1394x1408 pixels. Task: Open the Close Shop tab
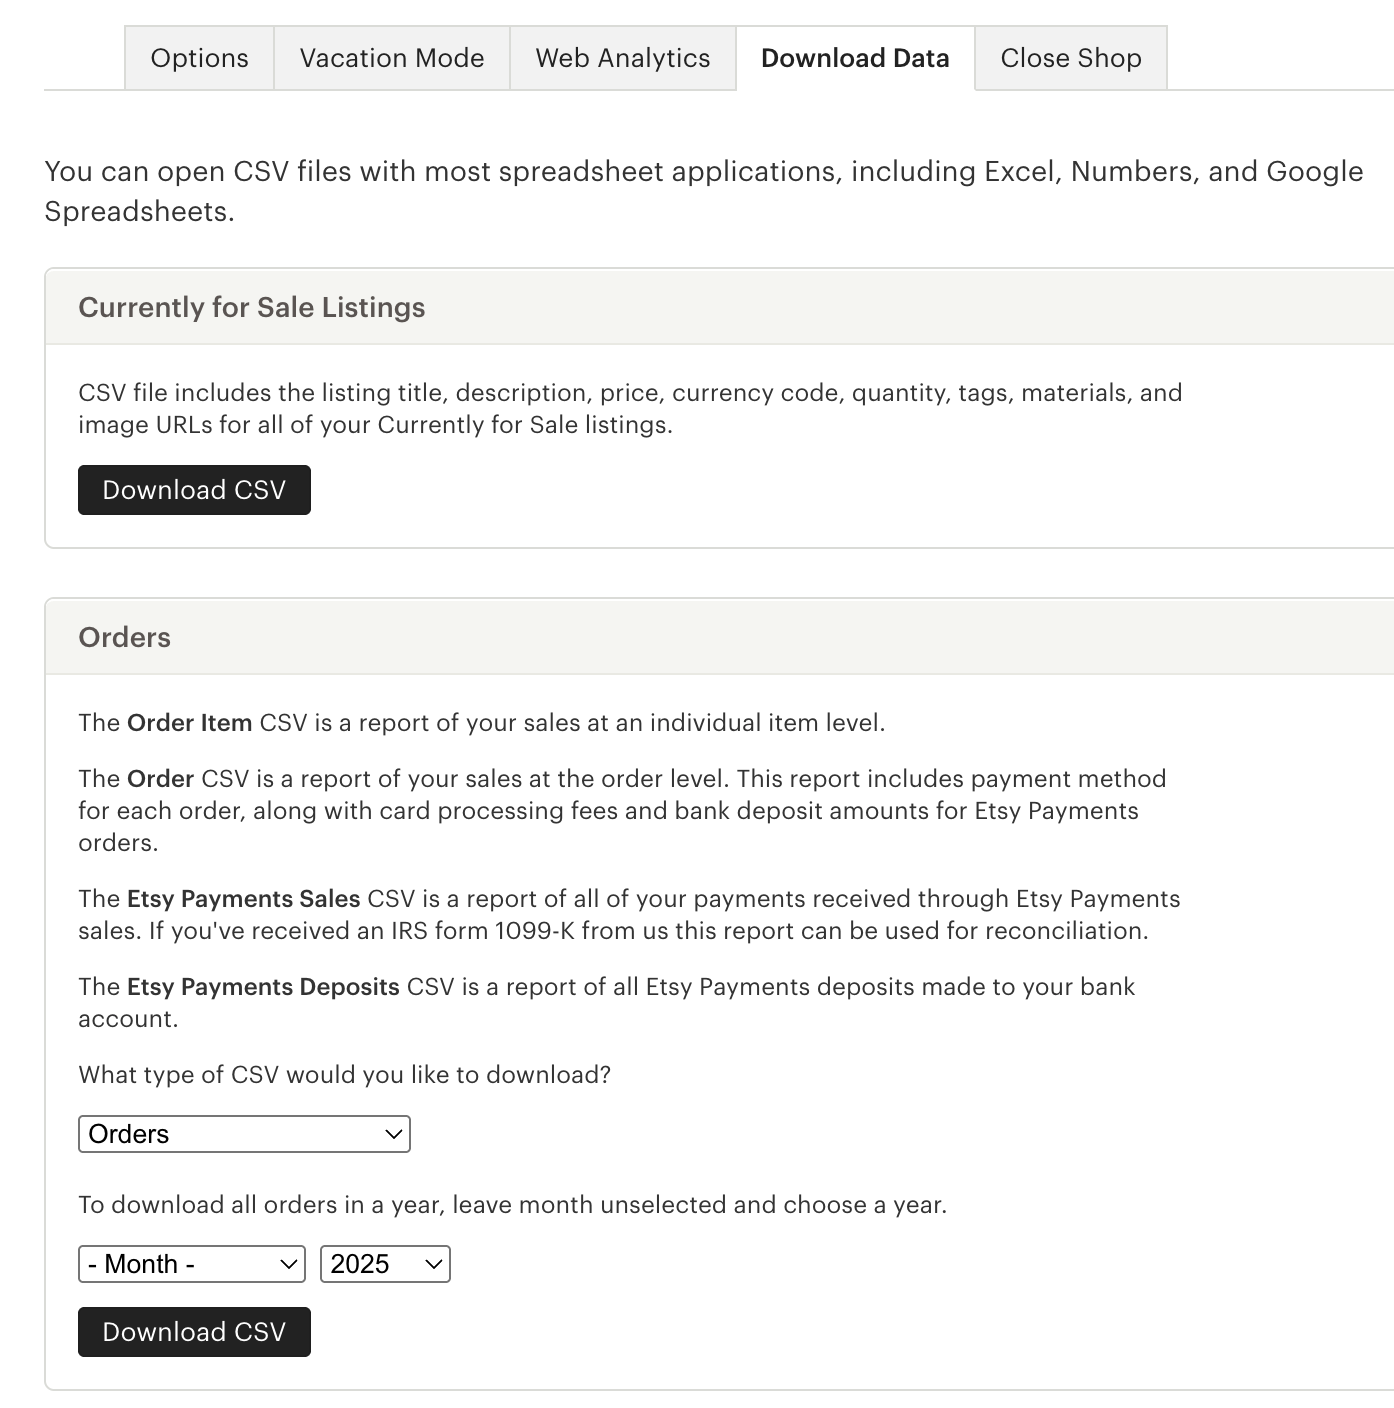1071,58
